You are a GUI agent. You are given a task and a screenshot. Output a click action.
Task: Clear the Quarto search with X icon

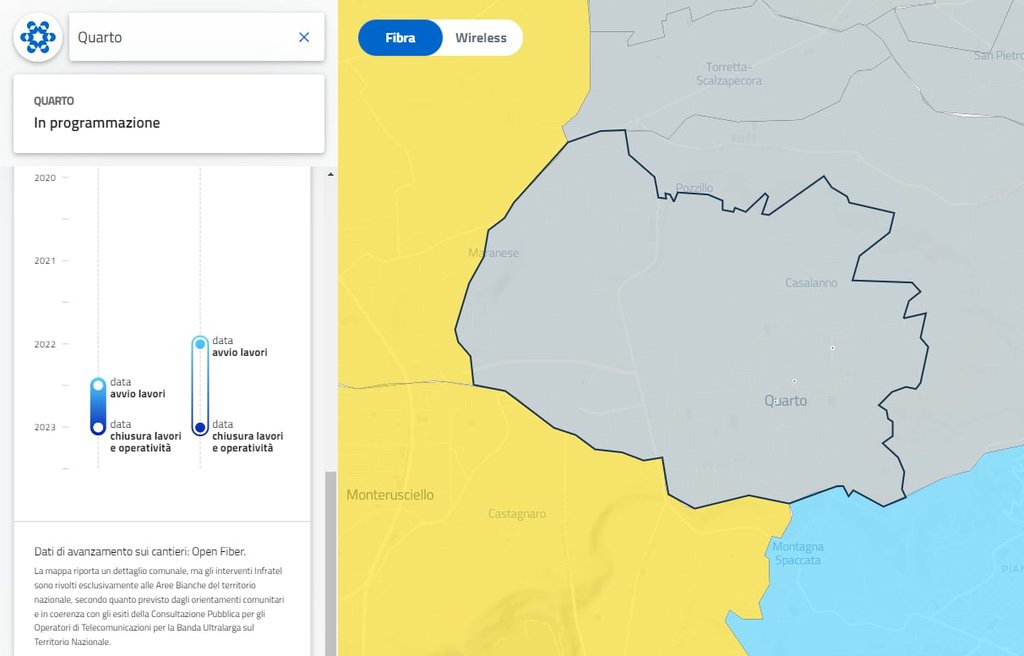click(x=304, y=37)
